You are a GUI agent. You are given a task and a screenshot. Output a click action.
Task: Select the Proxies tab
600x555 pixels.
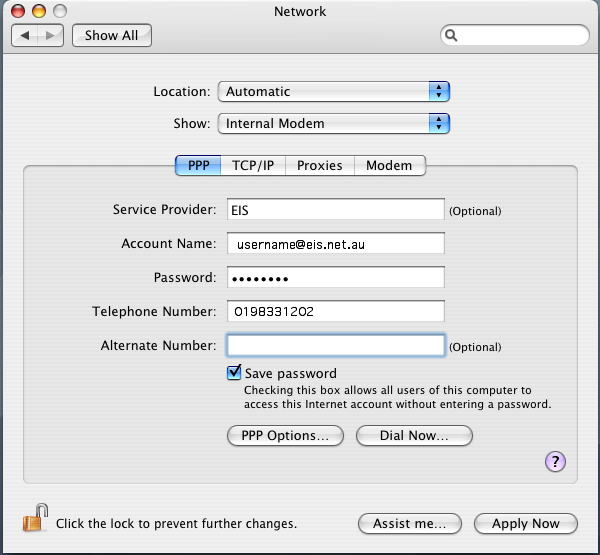click(x=320, y=165)
